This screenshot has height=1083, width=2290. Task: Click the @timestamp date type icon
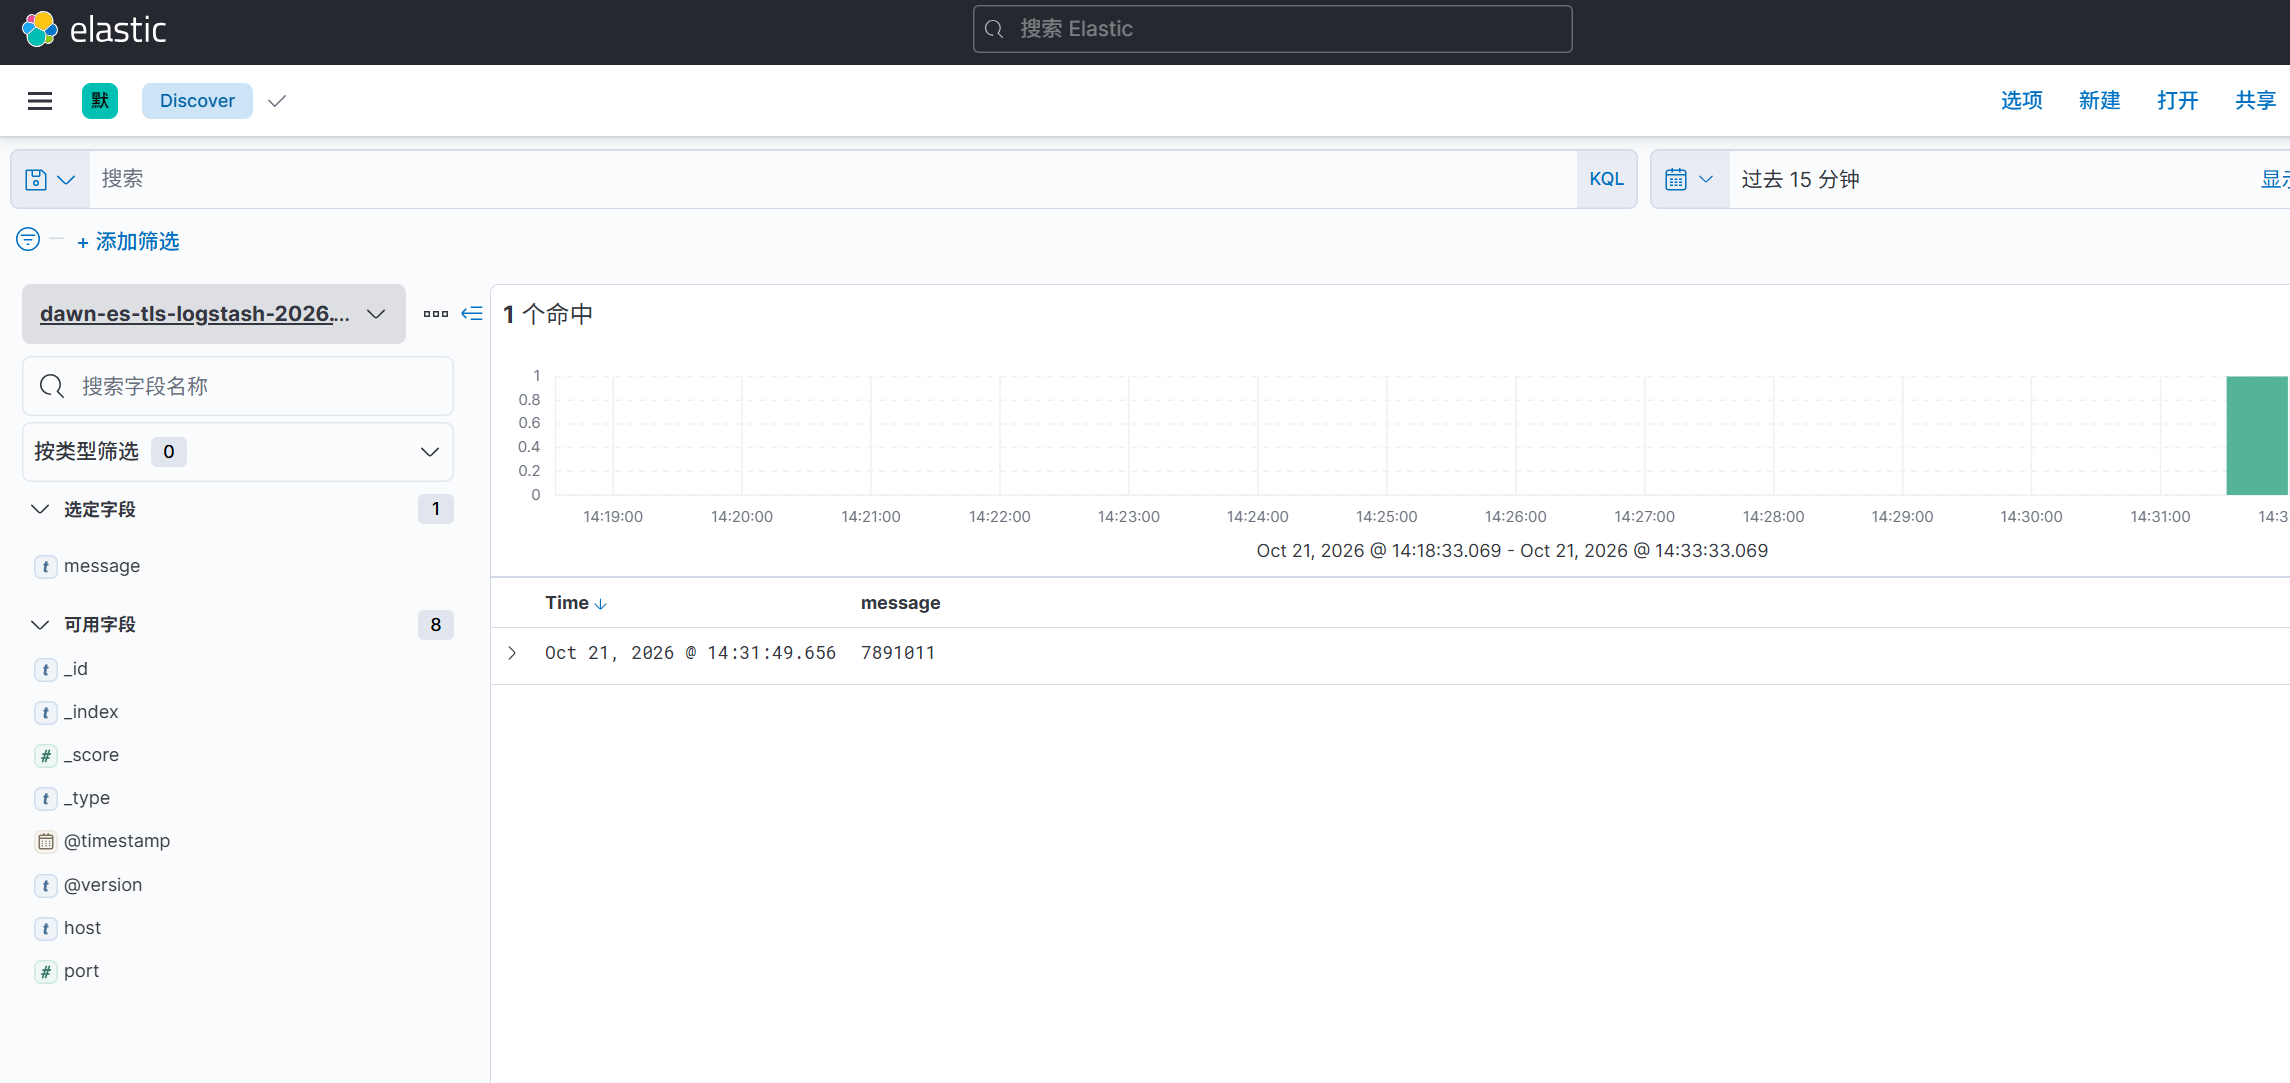45,842
